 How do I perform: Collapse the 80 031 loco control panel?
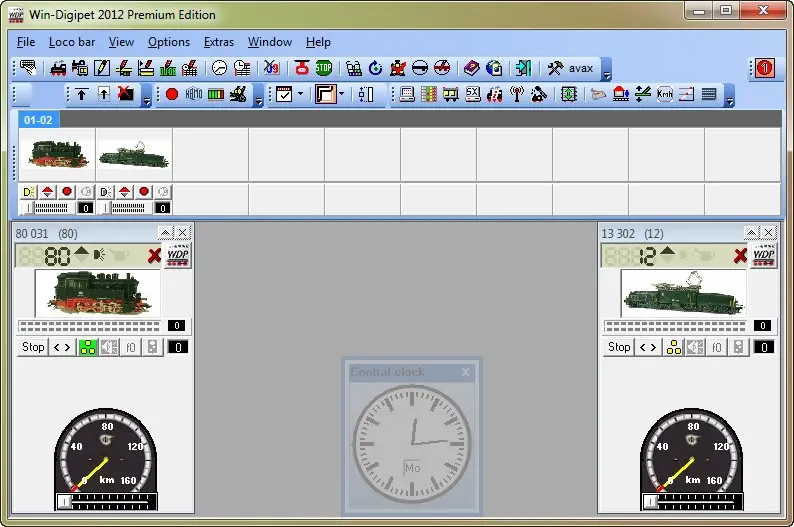[166, 233]
